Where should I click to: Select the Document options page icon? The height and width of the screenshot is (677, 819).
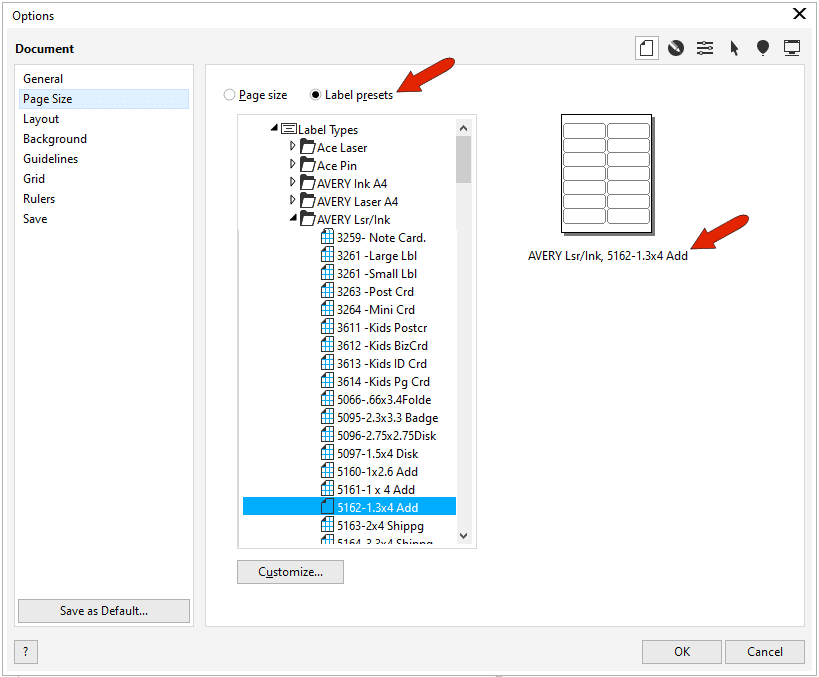(x=646, y=47)
